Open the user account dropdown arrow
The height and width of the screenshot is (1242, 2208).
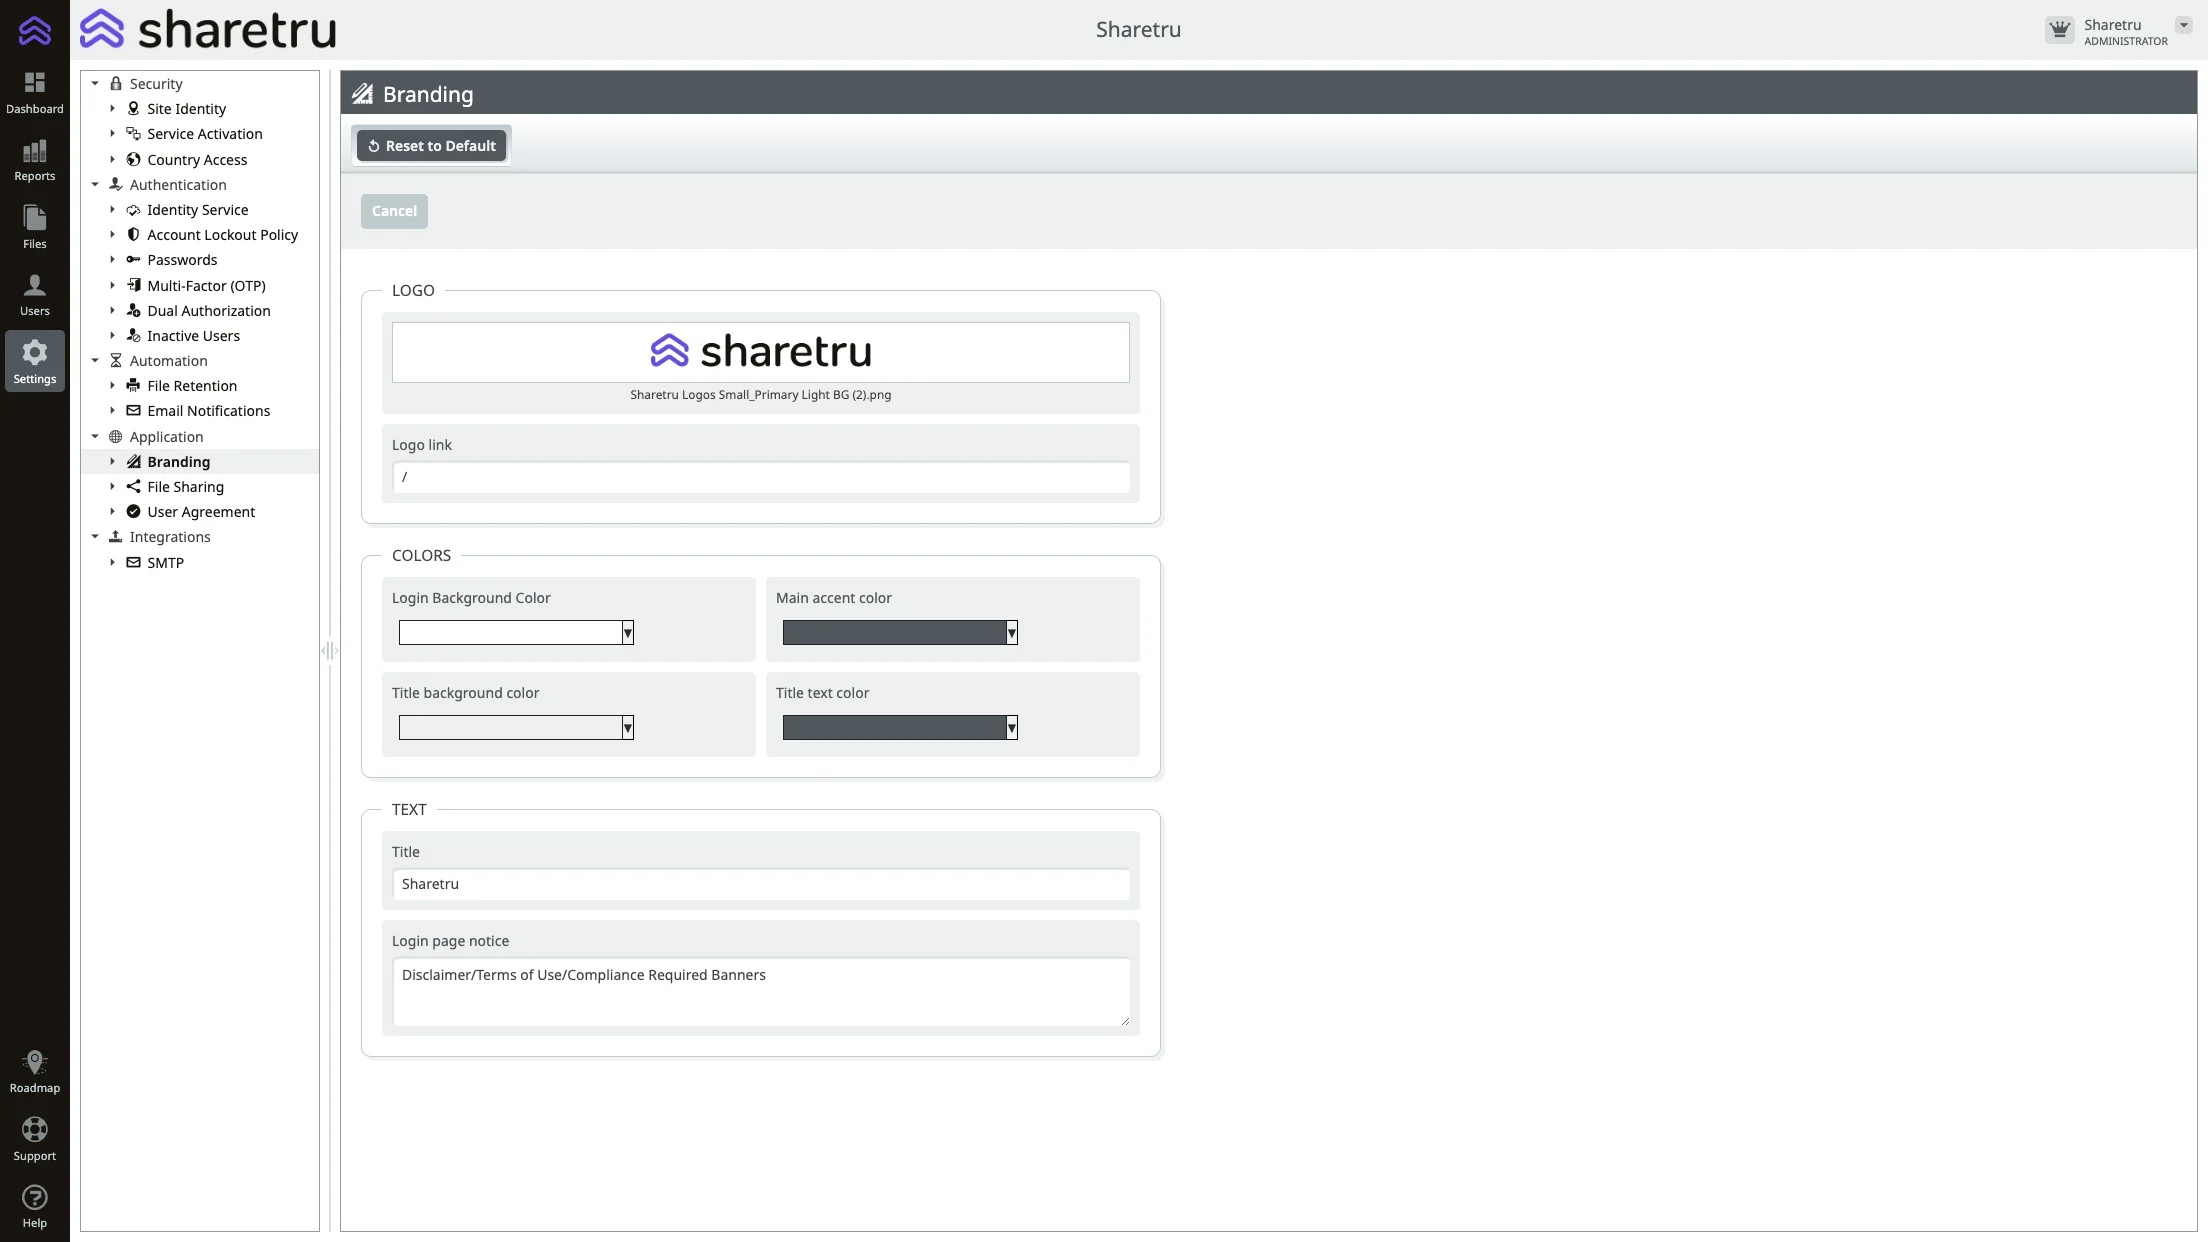(2183, 26)
